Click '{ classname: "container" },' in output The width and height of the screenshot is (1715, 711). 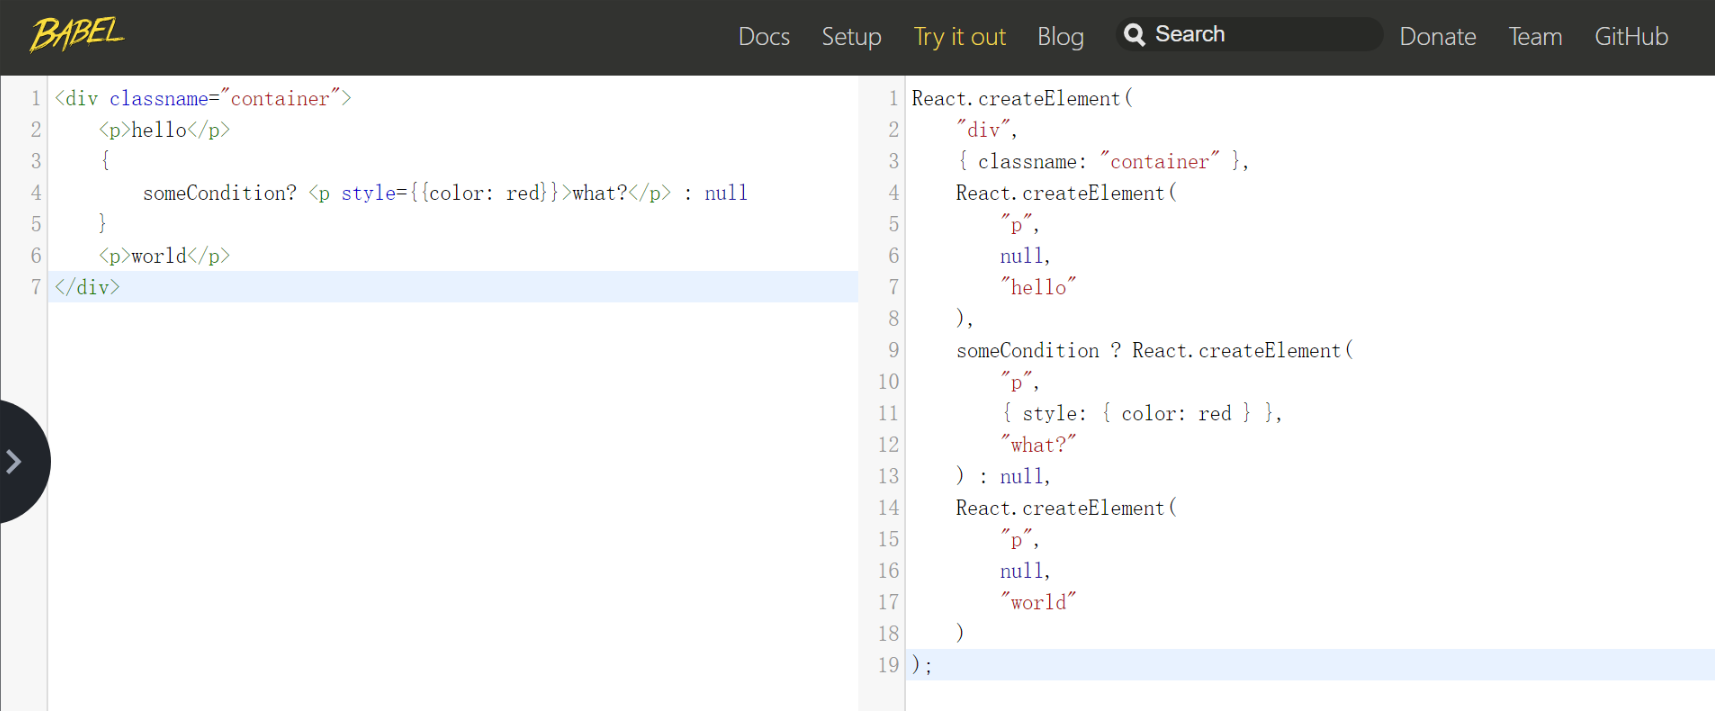click(x=1103, y=161)
